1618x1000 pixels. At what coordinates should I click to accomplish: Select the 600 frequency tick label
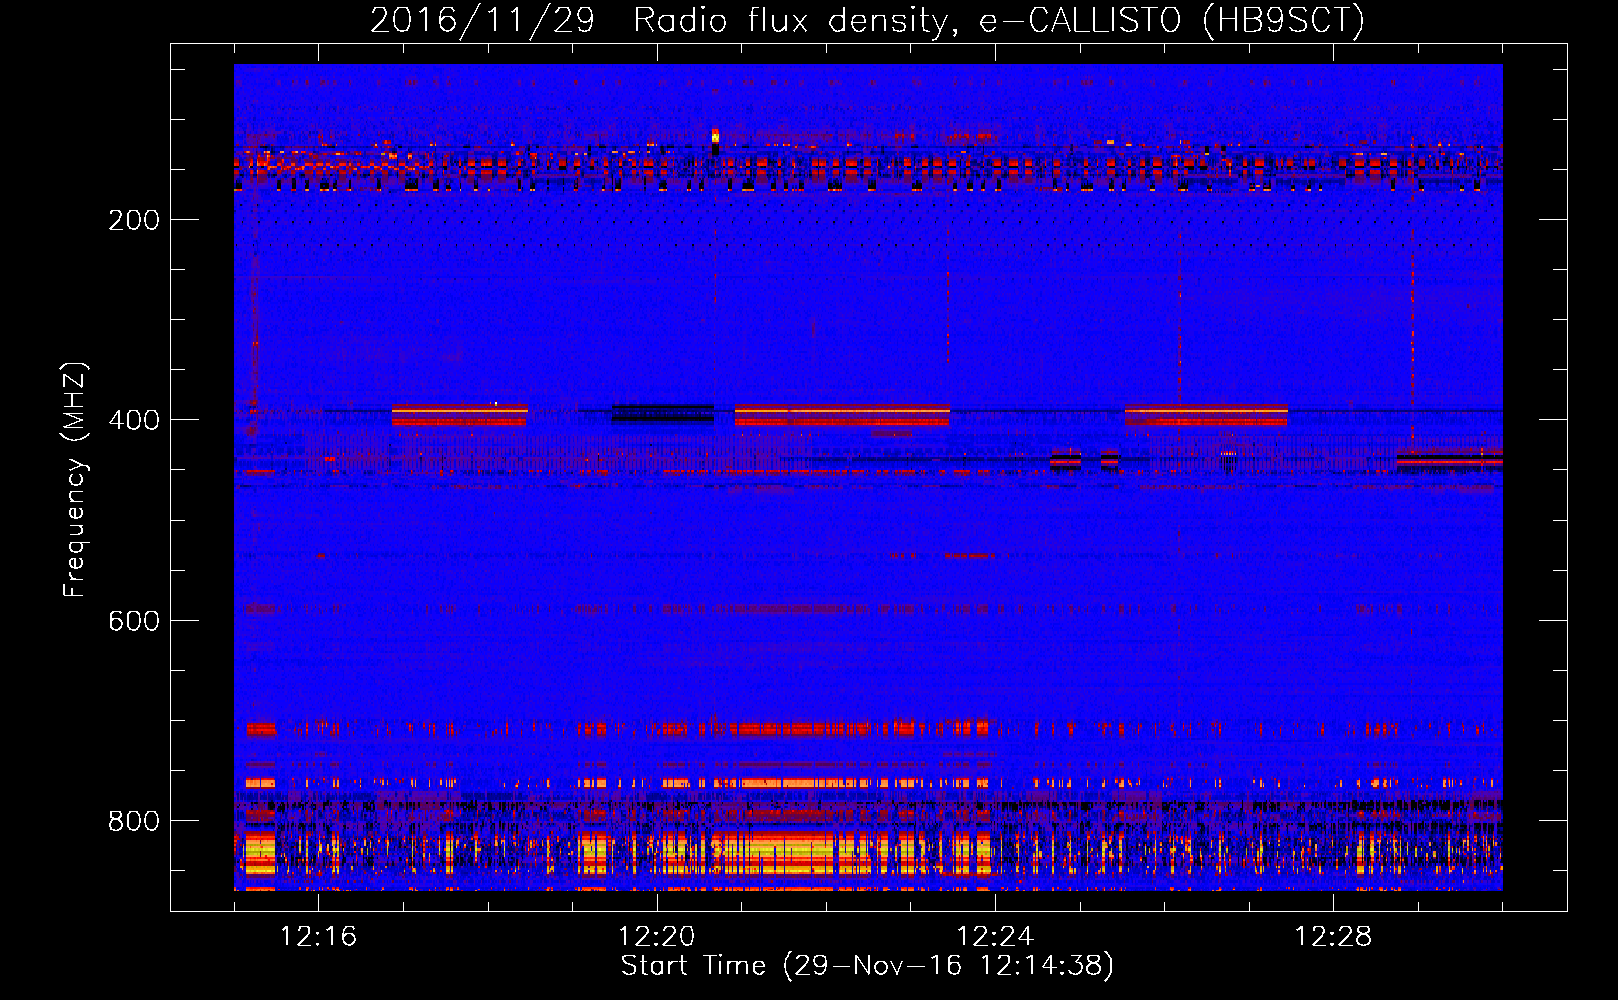(134, 621)
